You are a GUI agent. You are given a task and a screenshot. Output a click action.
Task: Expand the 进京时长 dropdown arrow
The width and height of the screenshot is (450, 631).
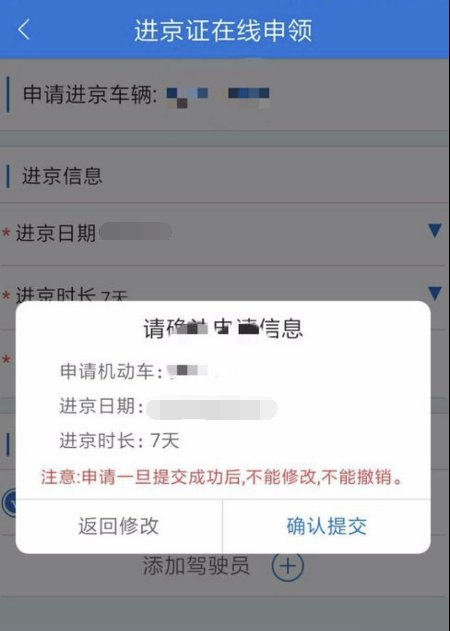pyautogui.click(x=435, y=293)
